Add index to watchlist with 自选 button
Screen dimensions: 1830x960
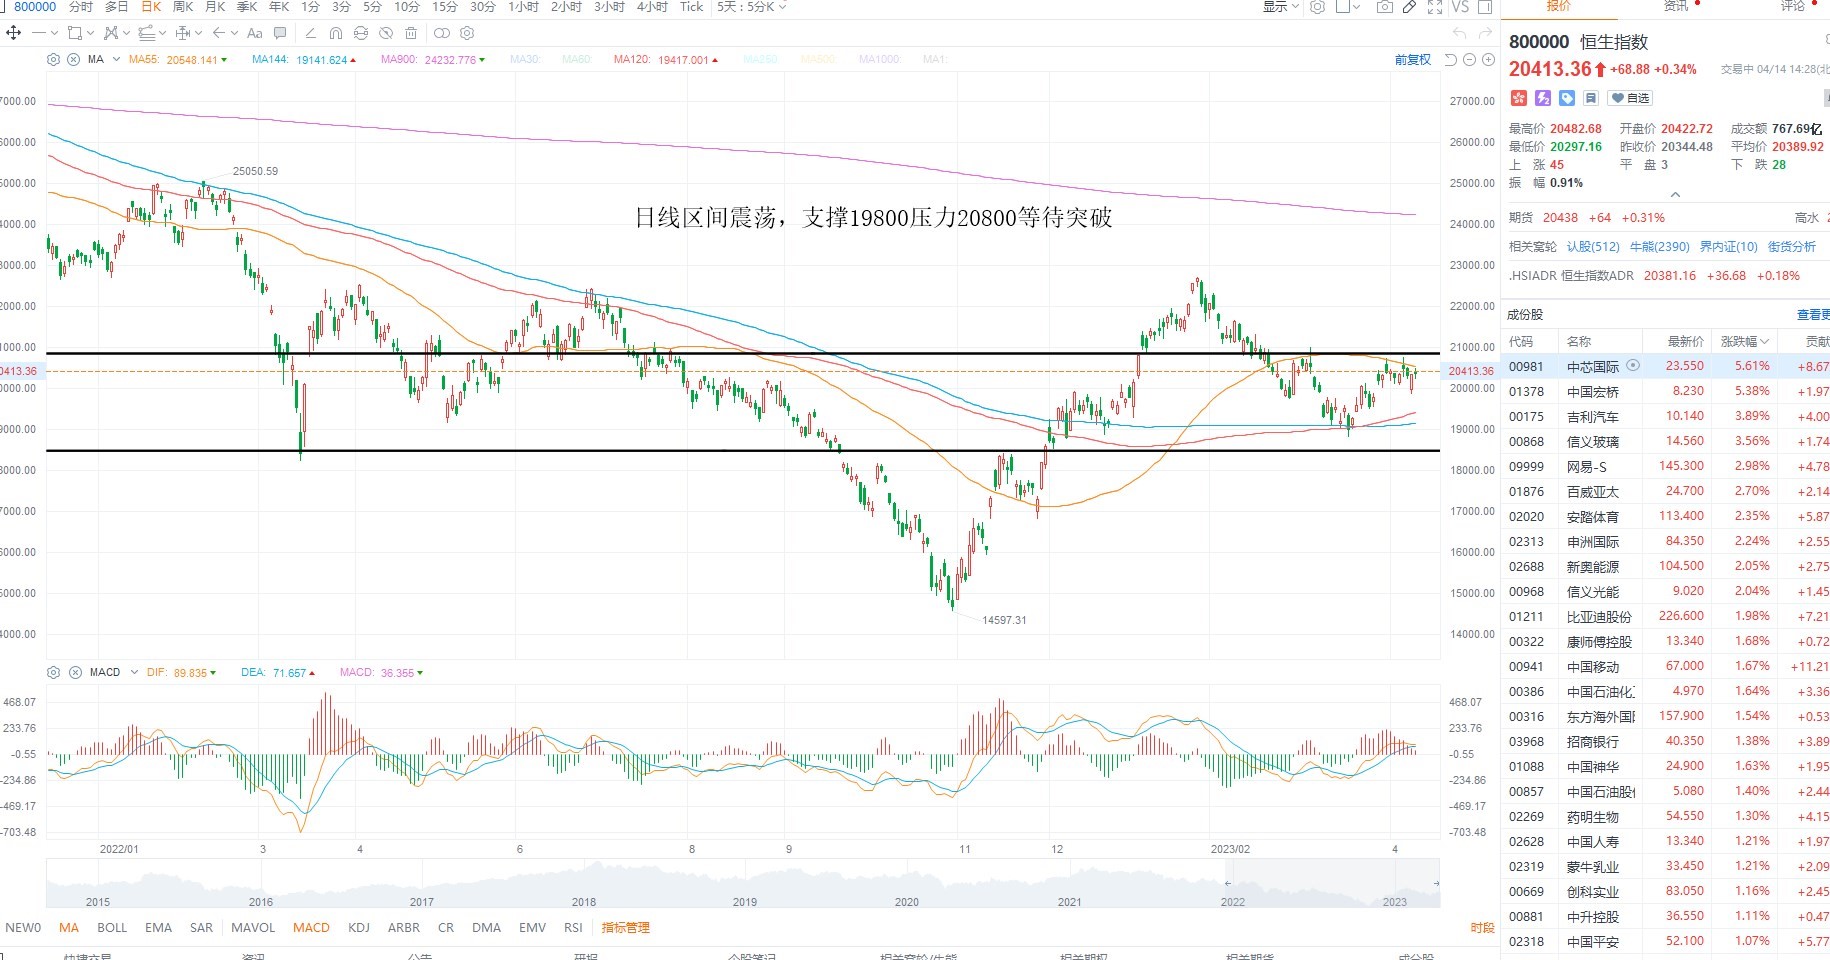click(x=1630, y=98)
